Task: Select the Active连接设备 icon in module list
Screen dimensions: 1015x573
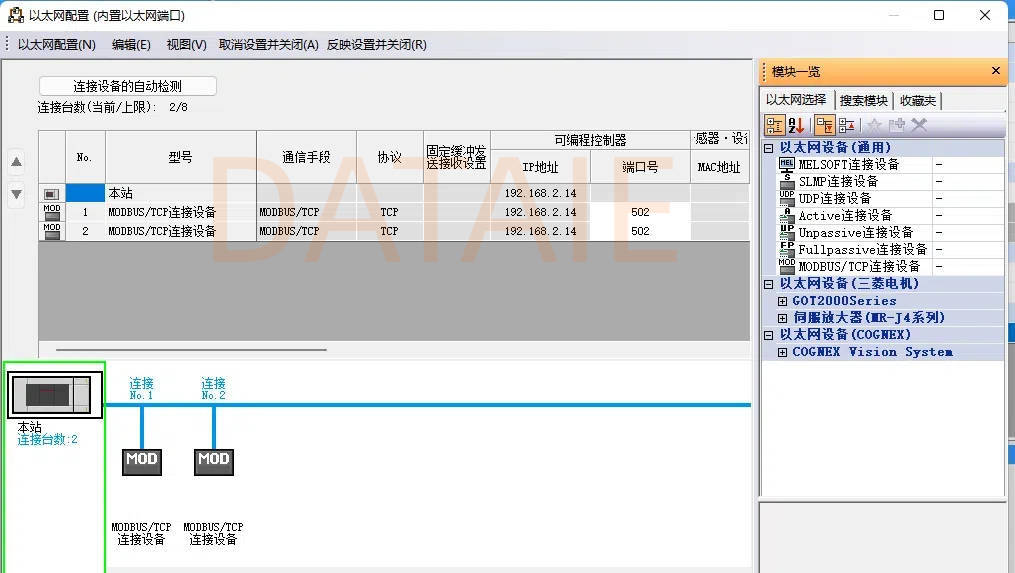Action: (786, 215)
